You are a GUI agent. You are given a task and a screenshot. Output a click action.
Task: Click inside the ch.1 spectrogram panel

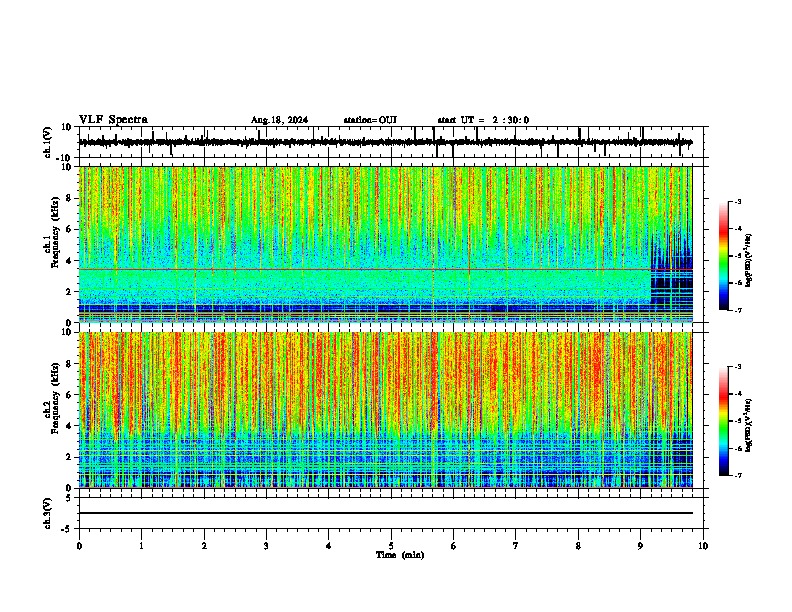[x=385, y=244]
